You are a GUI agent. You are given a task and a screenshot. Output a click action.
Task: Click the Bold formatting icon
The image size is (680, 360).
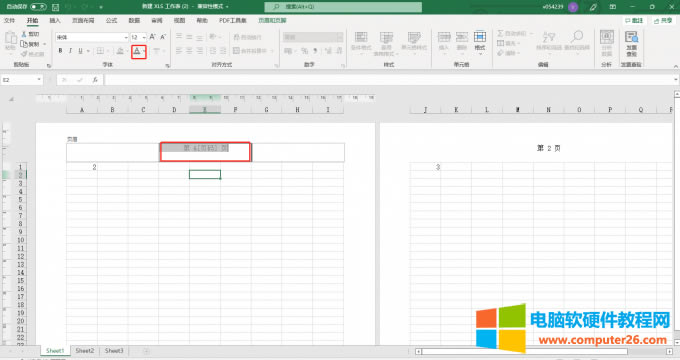point(60,51)
